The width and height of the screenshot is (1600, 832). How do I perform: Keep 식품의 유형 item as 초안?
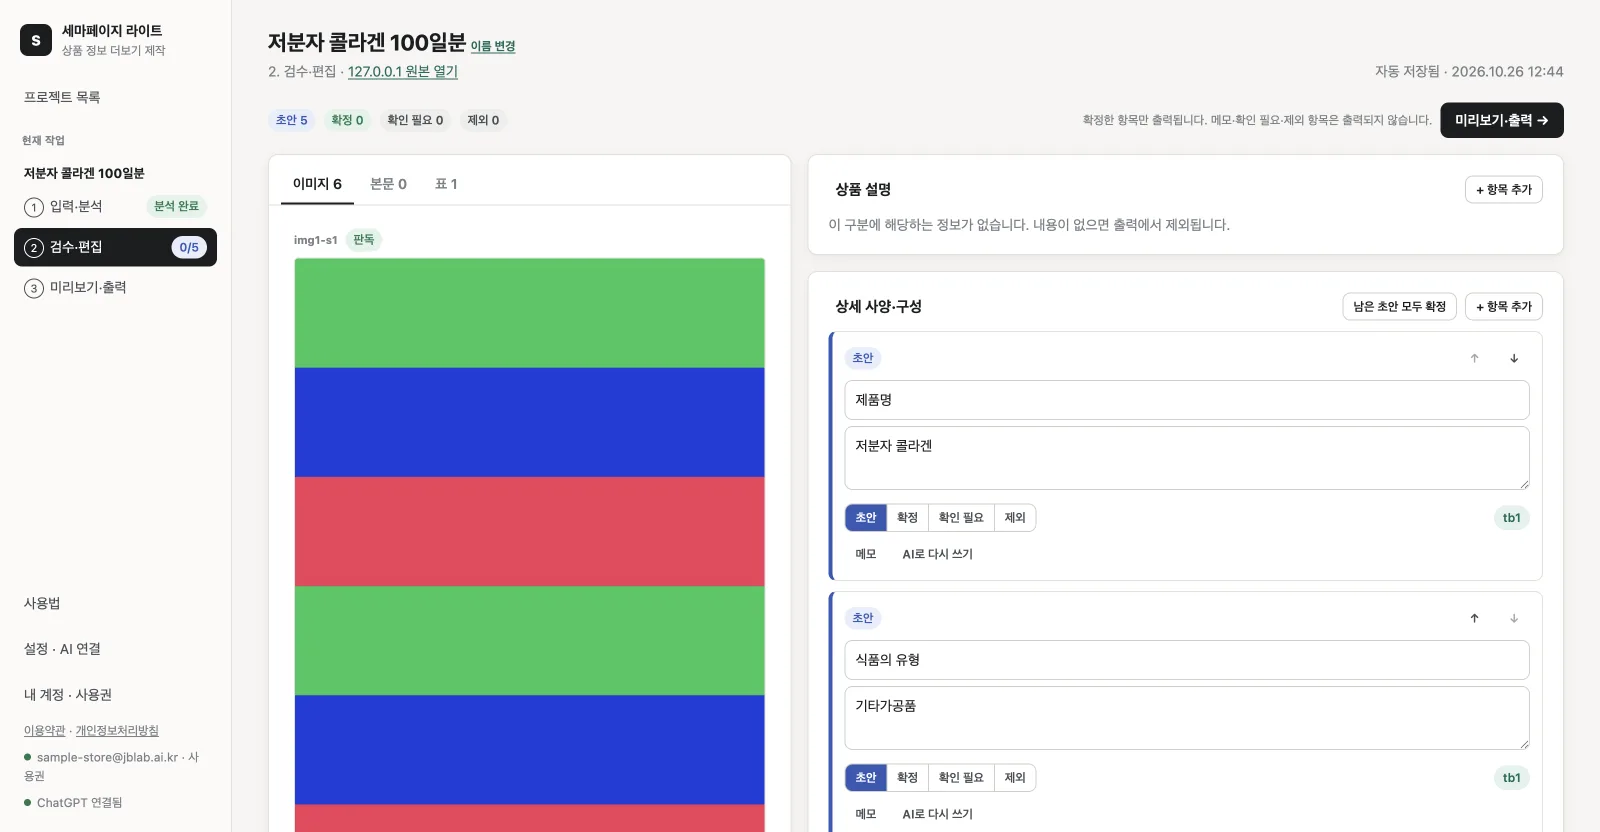coord(866,778)
